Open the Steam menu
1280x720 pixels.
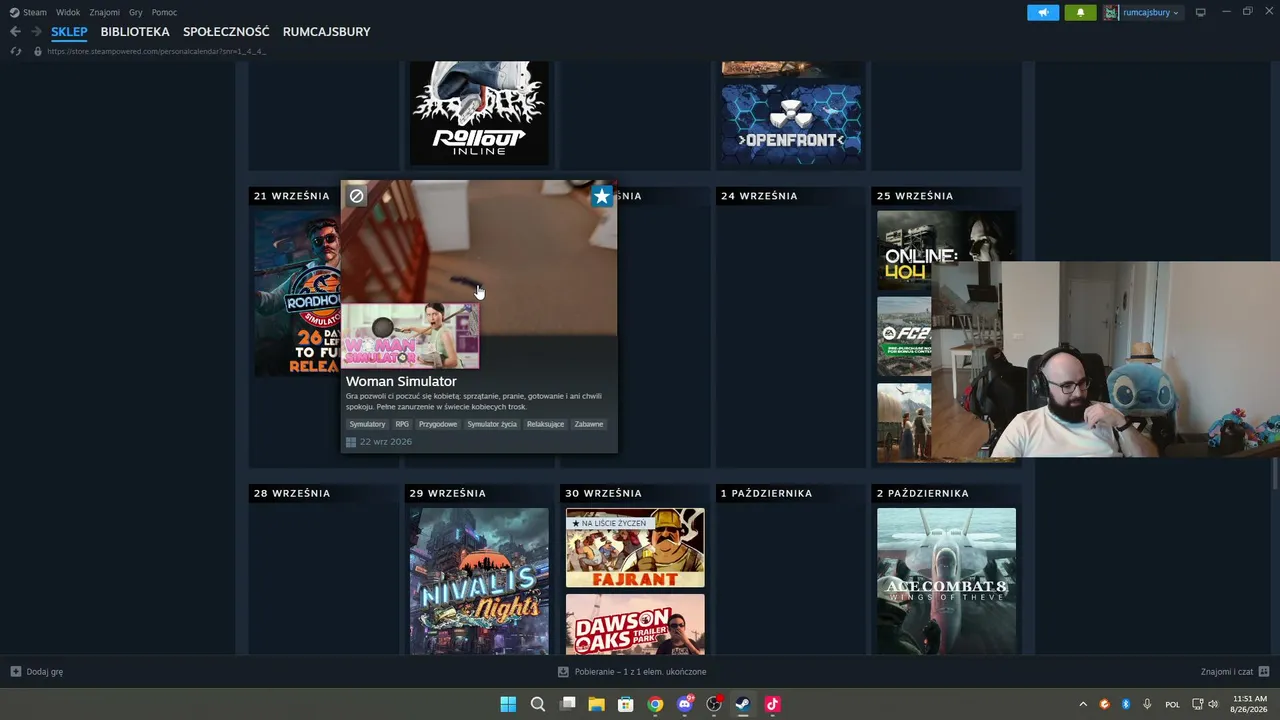pos(28,12)
